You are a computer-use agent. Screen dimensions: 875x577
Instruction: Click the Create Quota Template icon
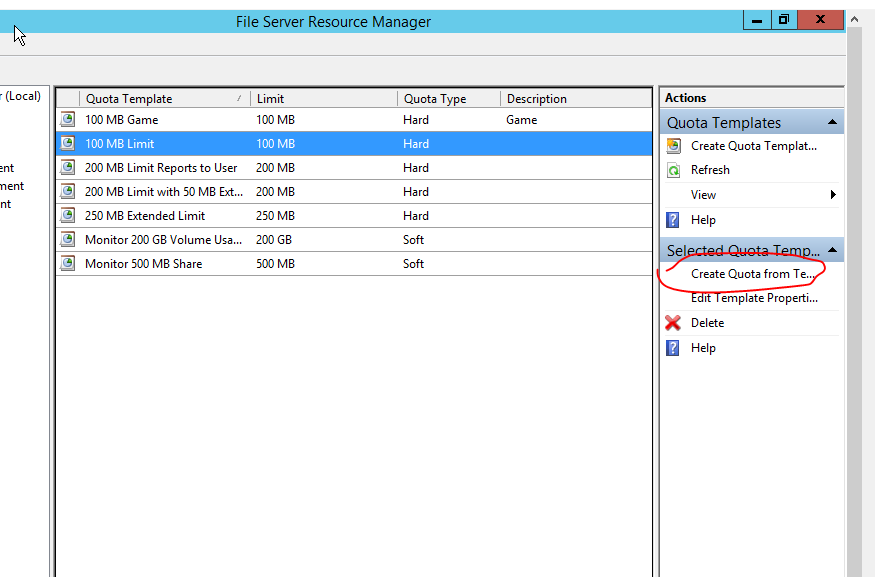click(x=672, y=145)
